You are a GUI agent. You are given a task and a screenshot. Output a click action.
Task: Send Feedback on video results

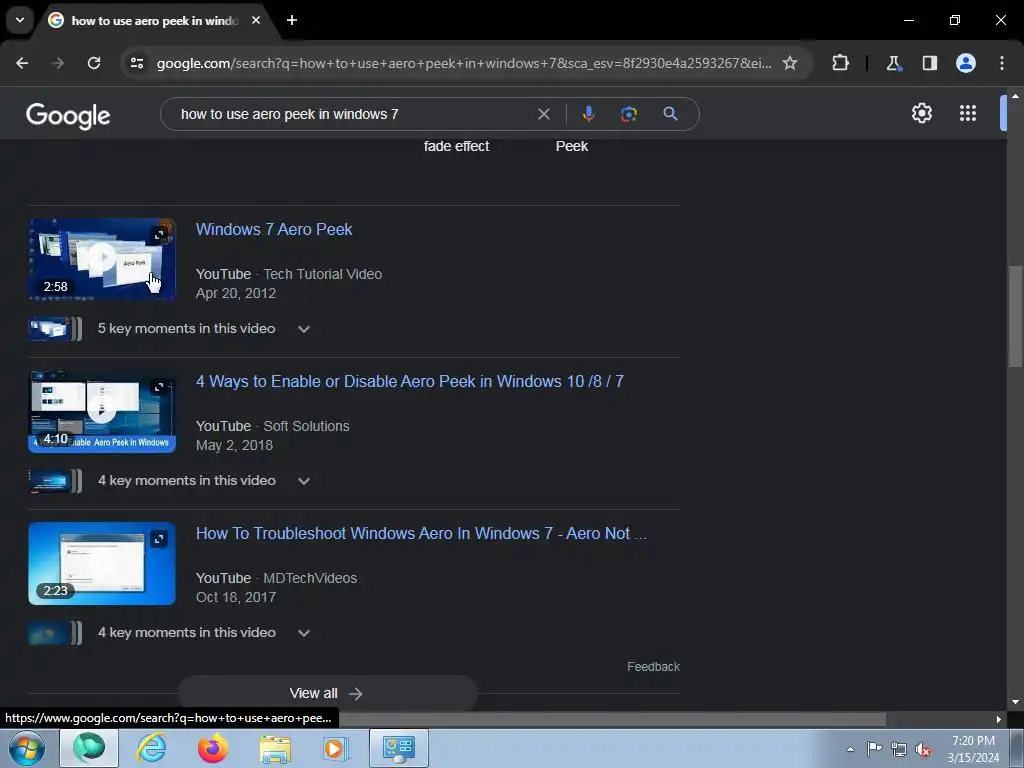(x=653, y=667)
